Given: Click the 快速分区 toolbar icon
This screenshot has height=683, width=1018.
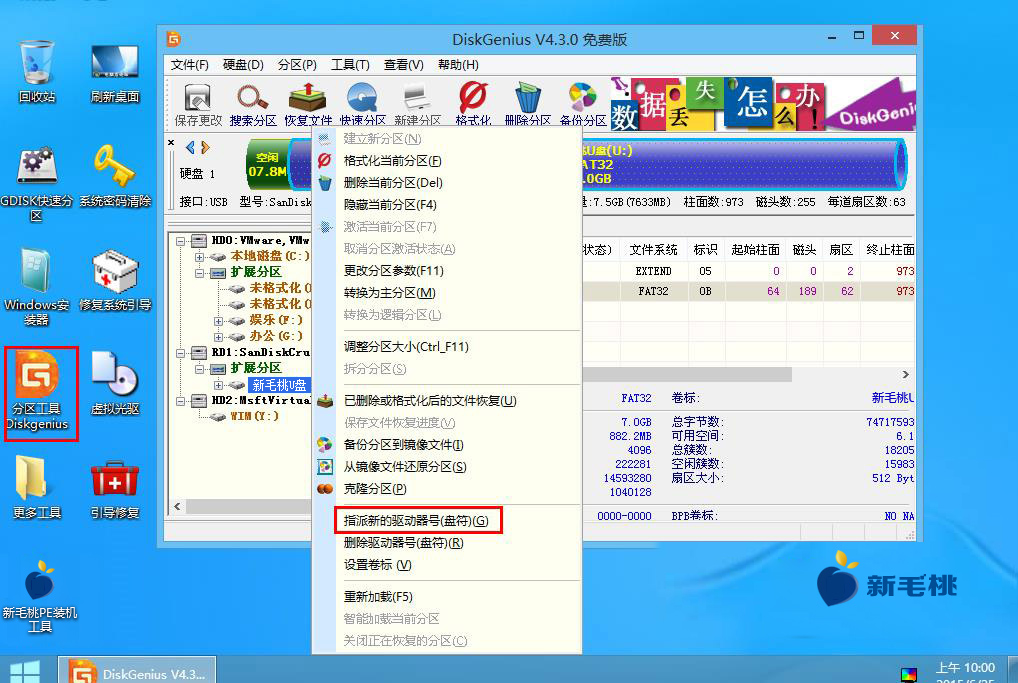Looking at the screenshot, I should [x=362, y=104].
